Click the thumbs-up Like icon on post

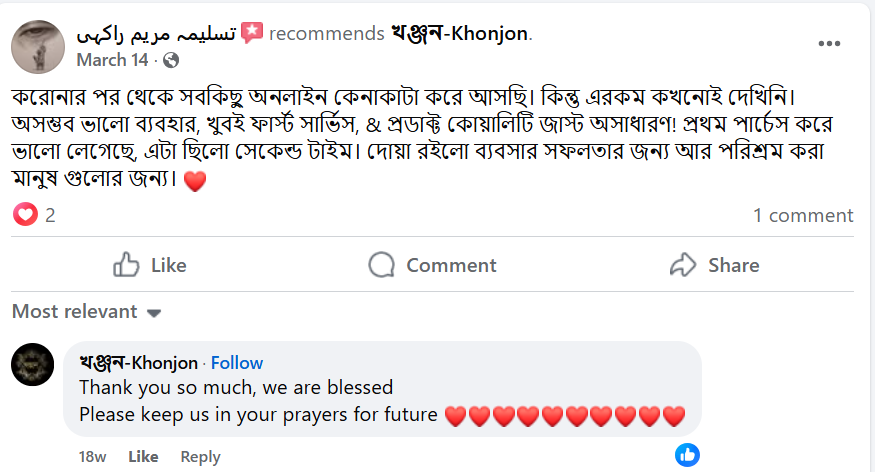click(126, 265)
